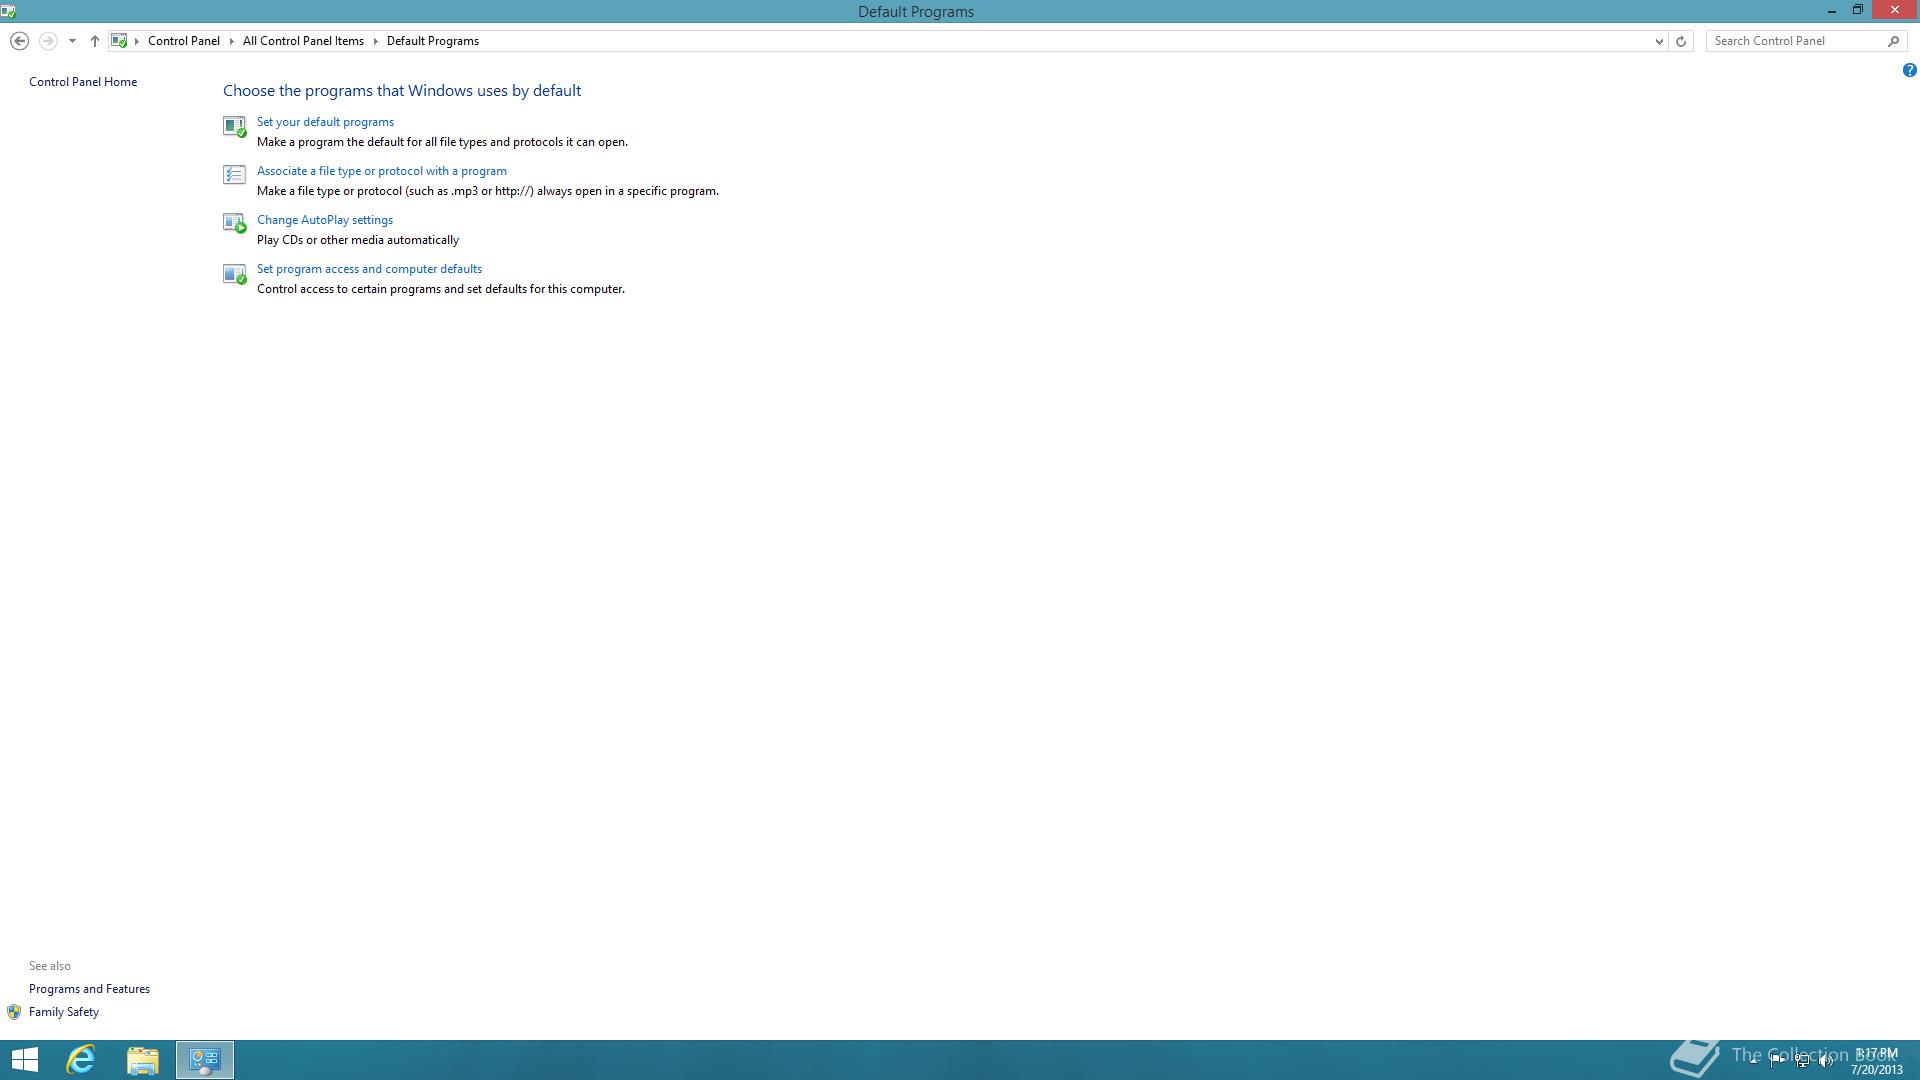1920x1080 pixels.
Task: Open File Explorer from taskbar
Action: click(x=142, y=1060)
